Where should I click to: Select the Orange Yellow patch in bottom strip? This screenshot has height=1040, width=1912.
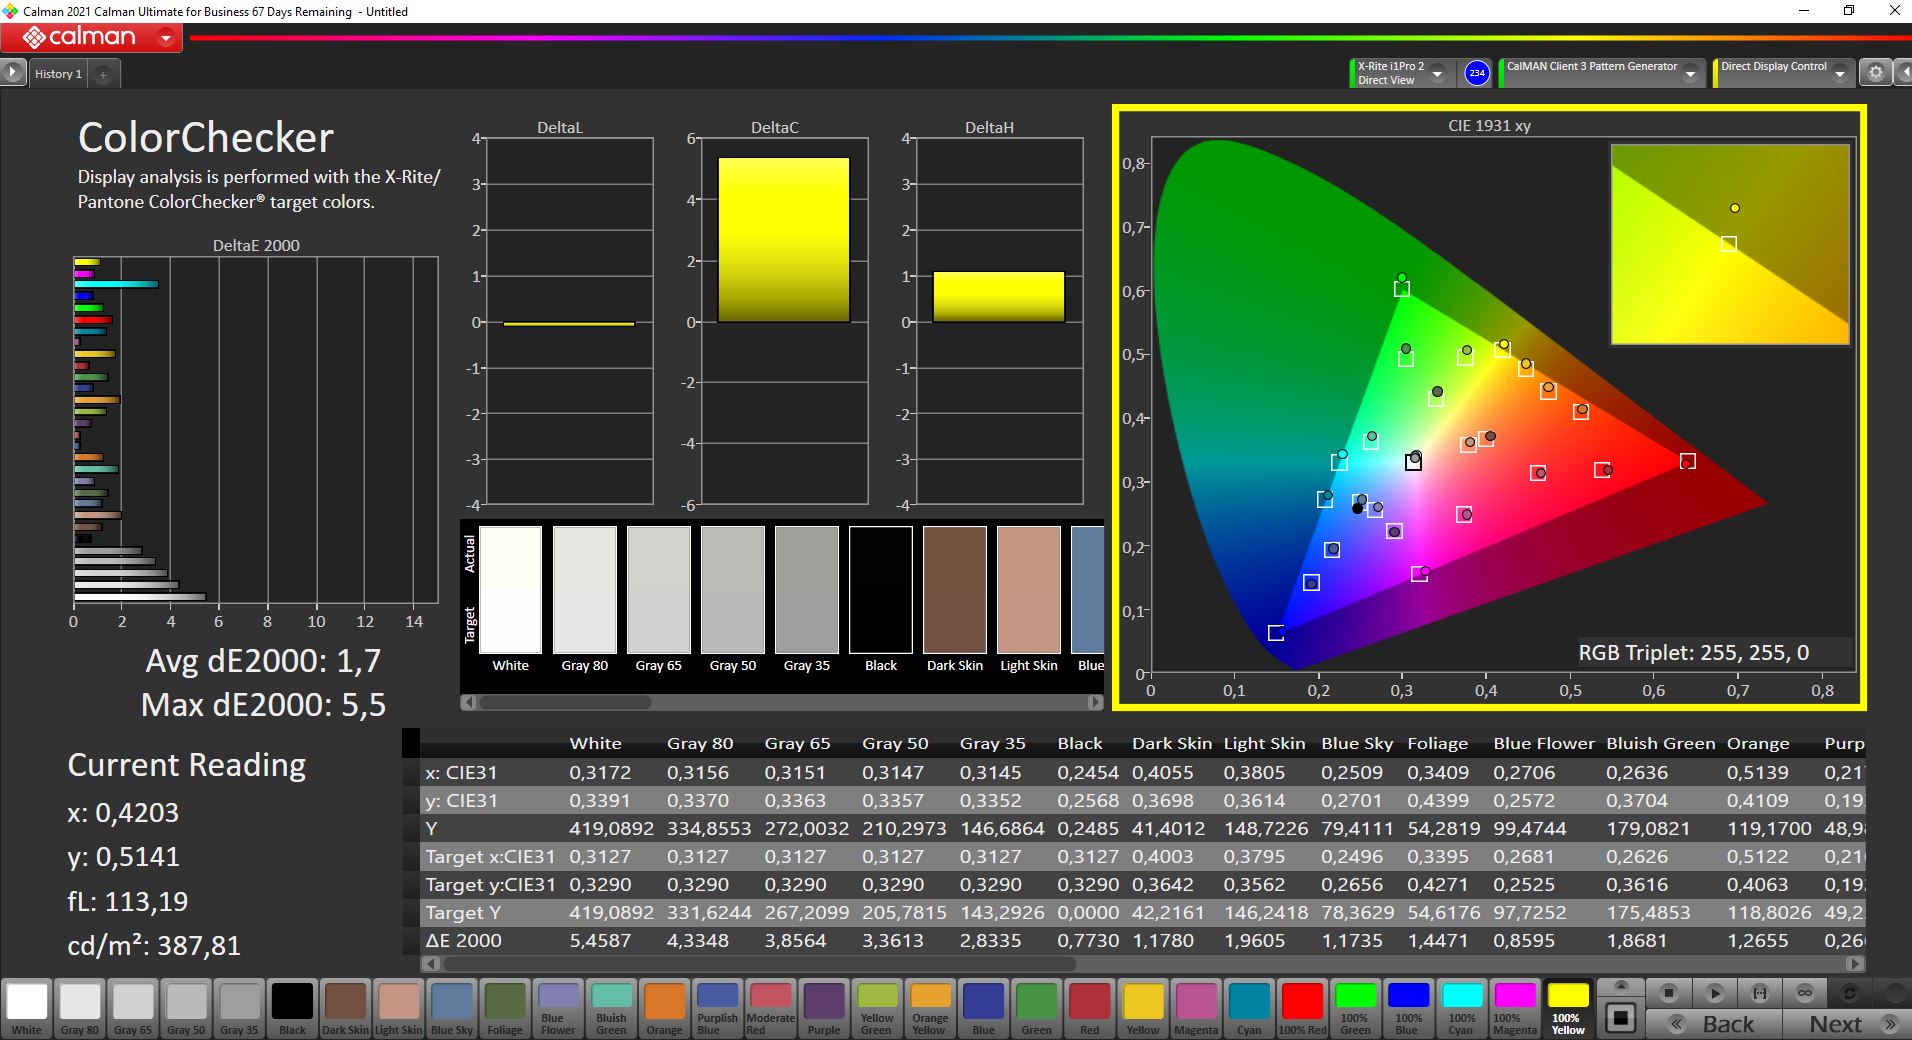[x=930, y=1008]
